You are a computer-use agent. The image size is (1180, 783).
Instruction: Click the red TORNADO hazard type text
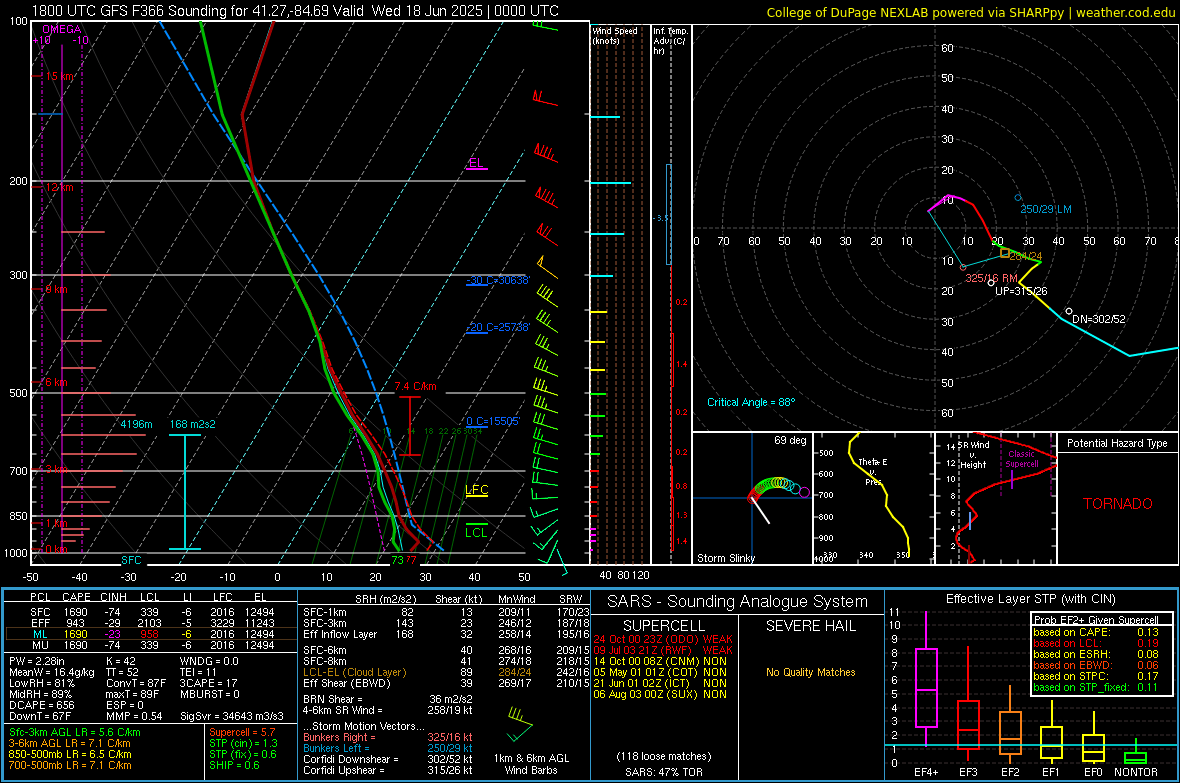[1118, 504]
